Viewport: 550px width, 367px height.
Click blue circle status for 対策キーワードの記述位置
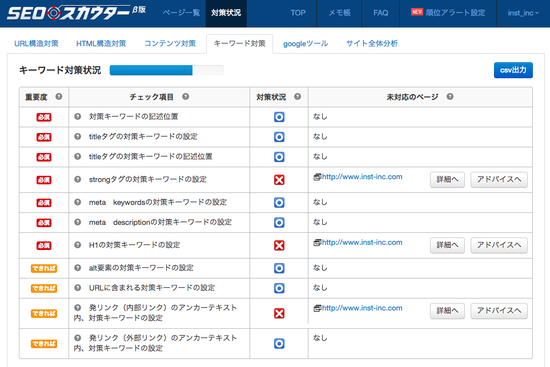click(279, 117)
